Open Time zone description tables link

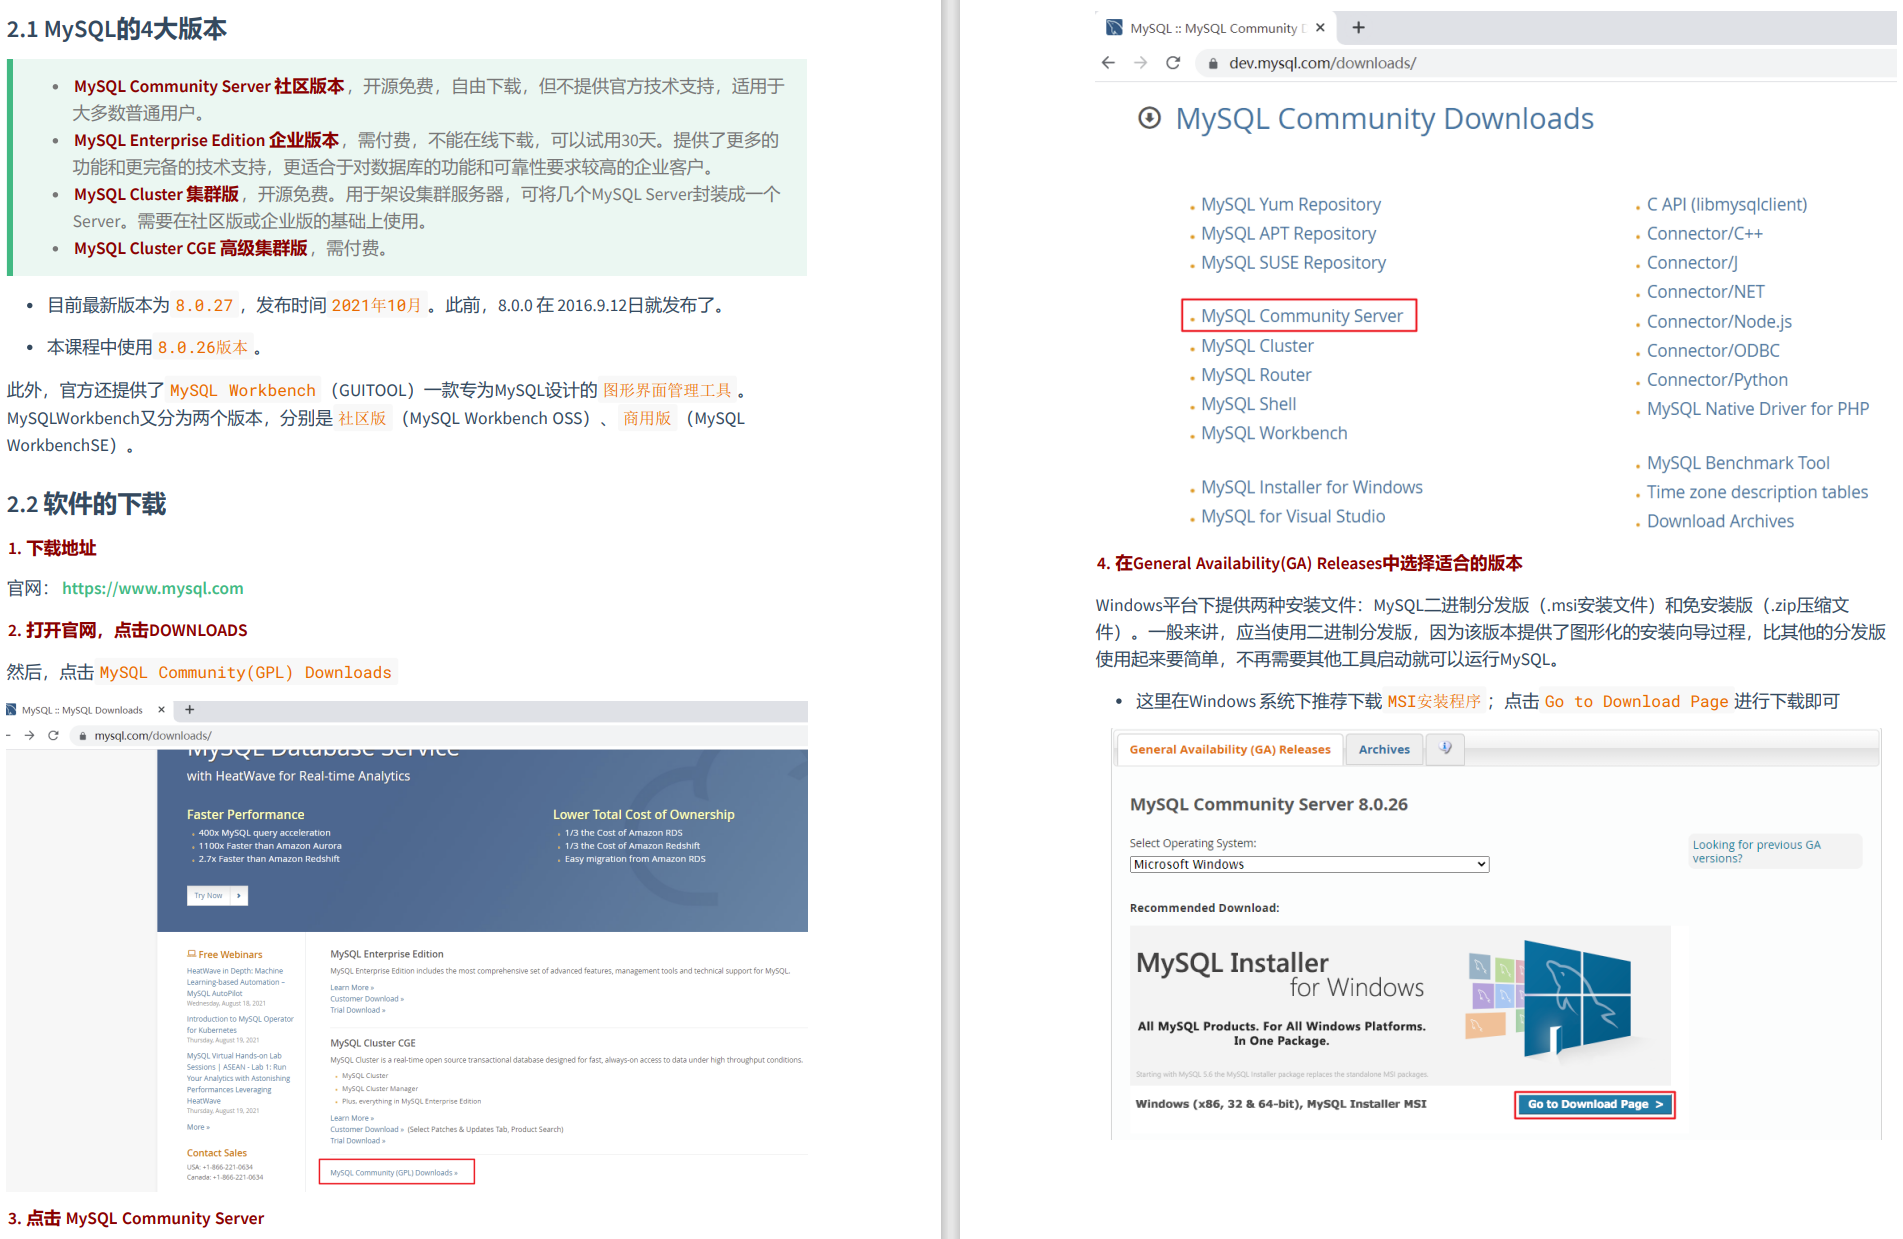point(1757,492)
